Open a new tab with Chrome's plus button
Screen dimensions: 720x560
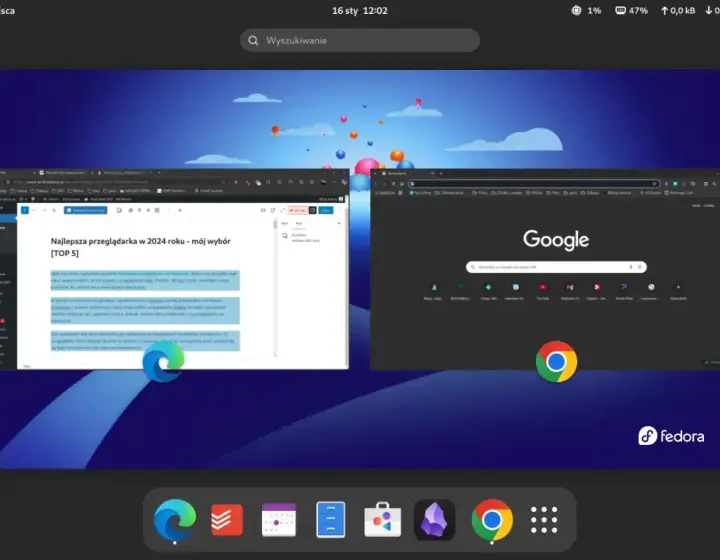pyautogui.click(x=441, y=174)
